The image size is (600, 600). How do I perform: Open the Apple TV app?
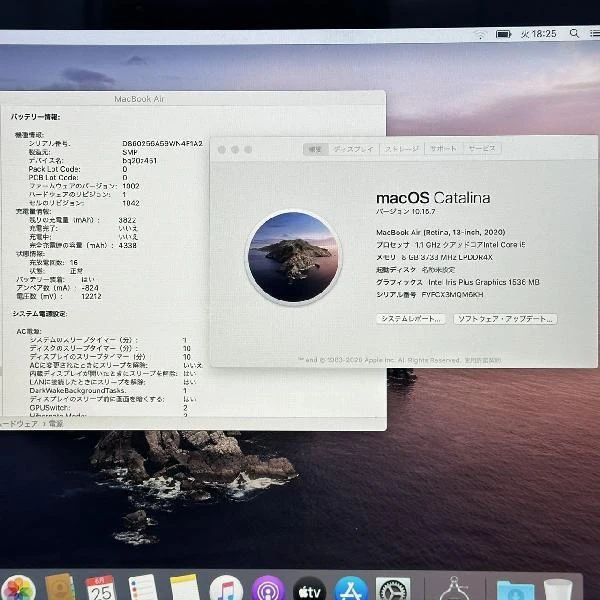coord(310,589)
